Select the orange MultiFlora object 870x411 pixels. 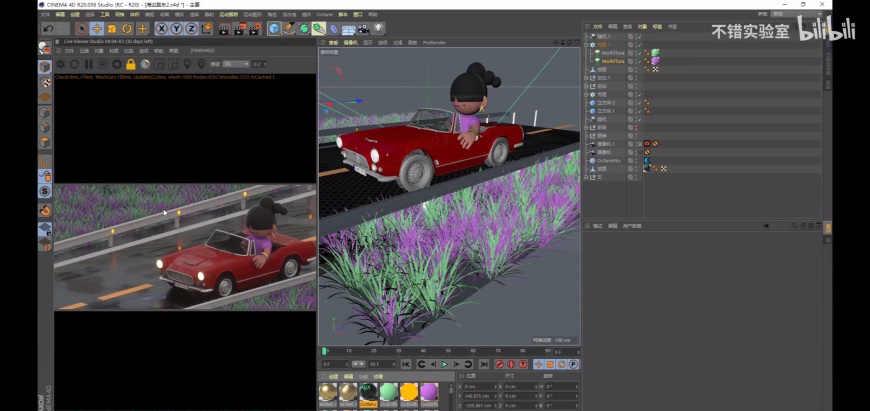coord(613,61)
